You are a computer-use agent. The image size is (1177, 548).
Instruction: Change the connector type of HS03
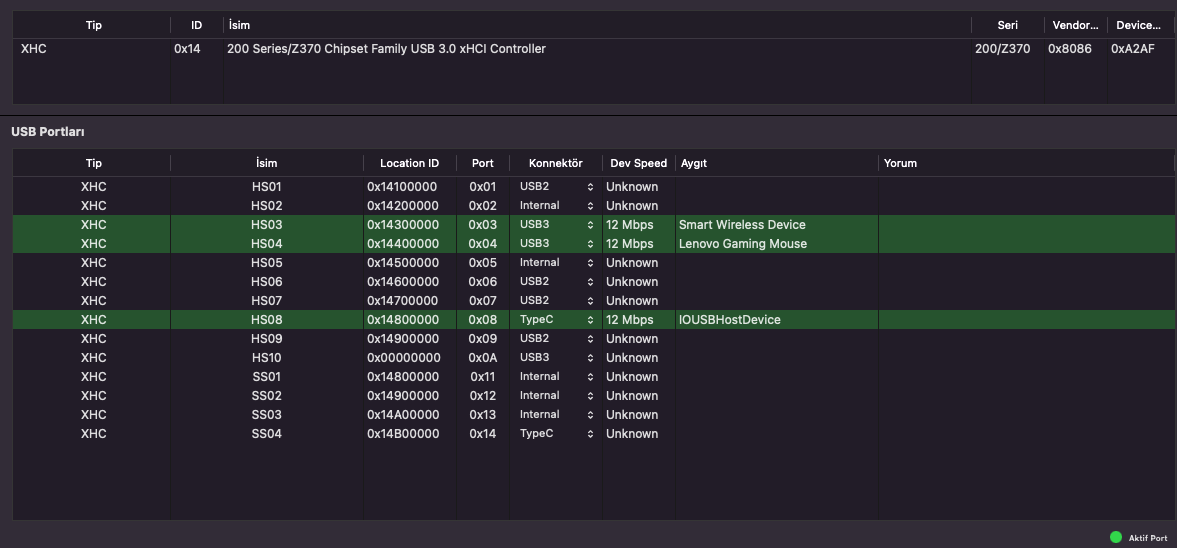point(556,225)
